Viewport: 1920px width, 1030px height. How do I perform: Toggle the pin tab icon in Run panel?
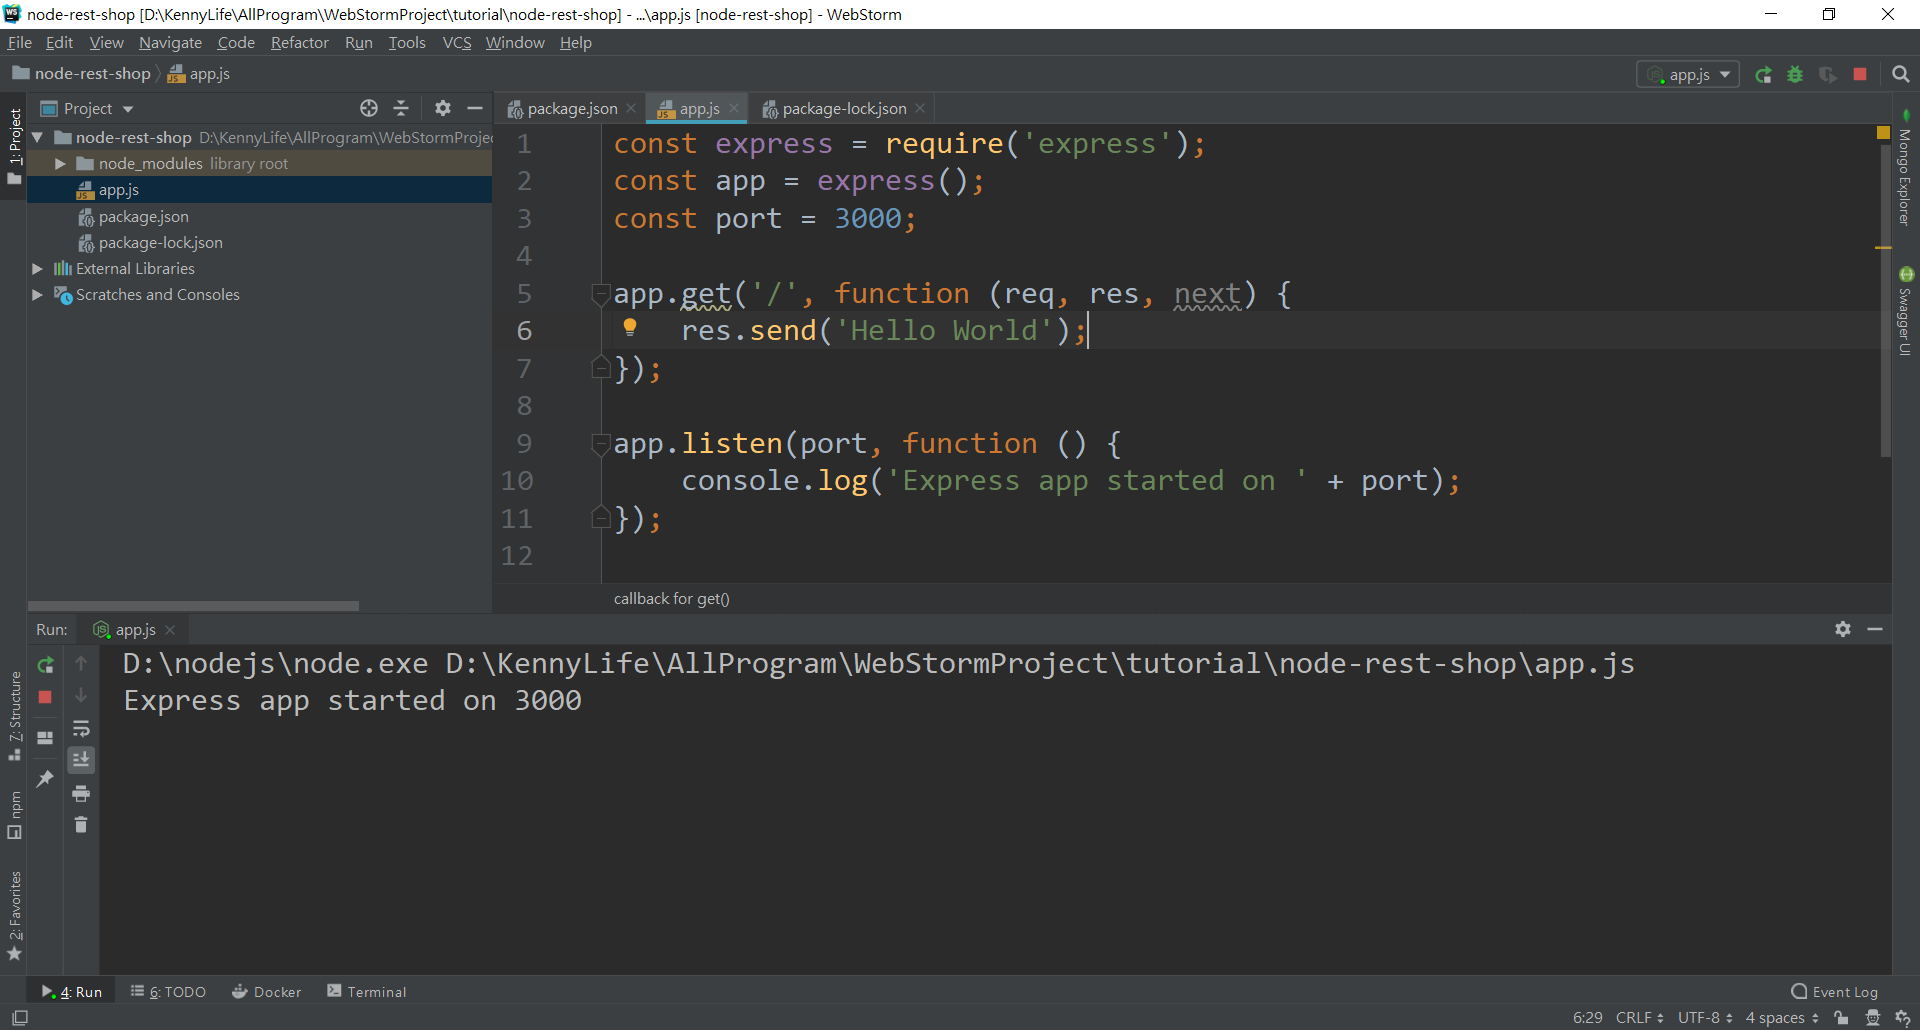tap(45, 778)
